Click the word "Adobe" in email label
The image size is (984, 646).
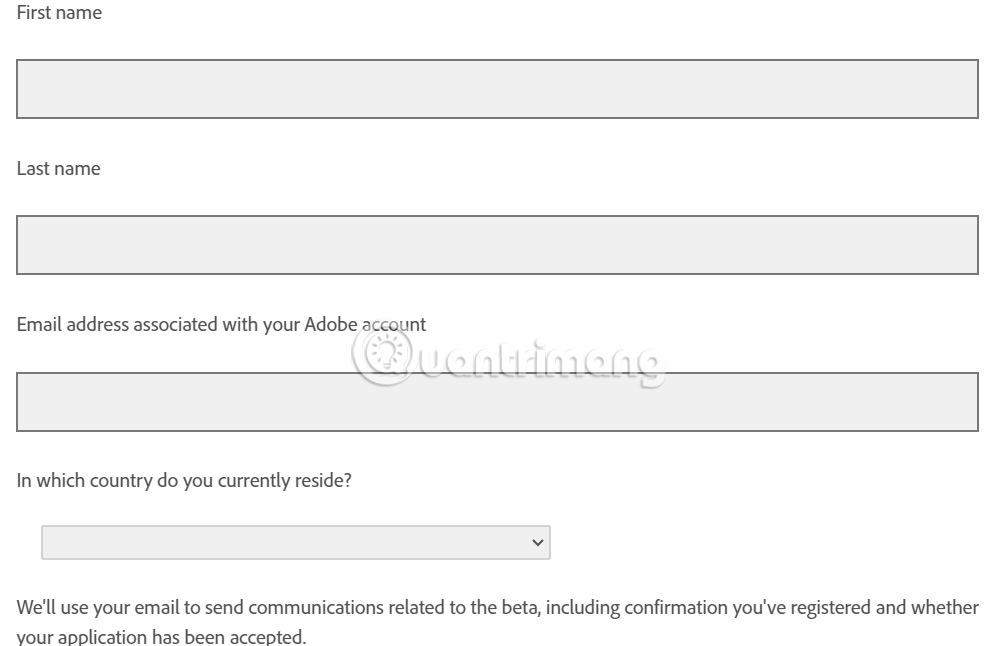330,325
